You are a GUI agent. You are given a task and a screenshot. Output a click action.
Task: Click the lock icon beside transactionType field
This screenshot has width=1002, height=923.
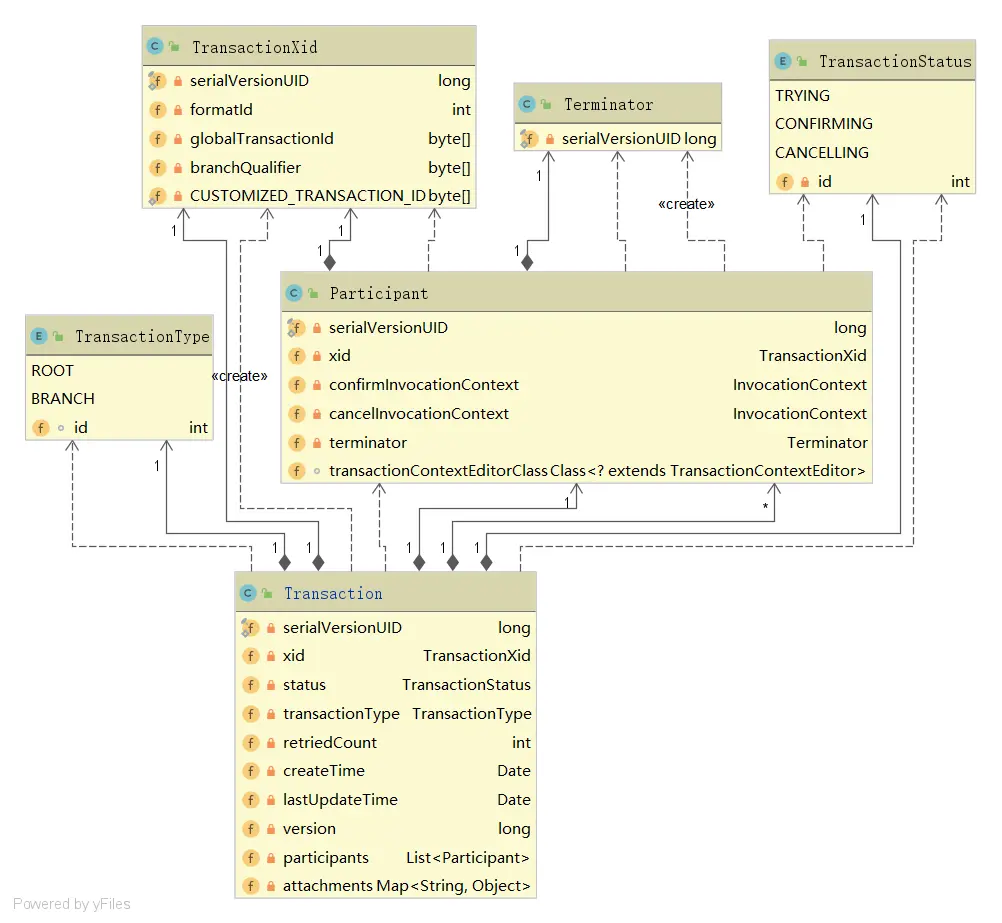click(270, 714)
